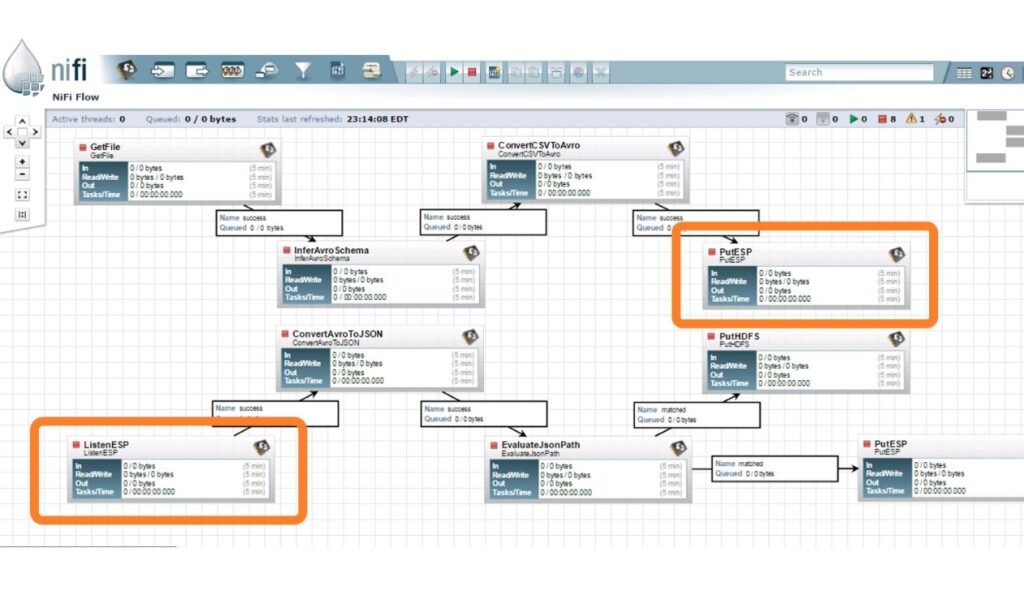Click the Change Color action icon
The height and width of the screenshot is (608, 1024).
point(579,72)
